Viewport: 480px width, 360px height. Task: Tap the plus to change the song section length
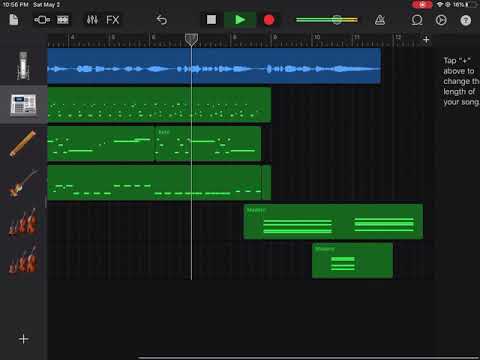tap(426, 40)
